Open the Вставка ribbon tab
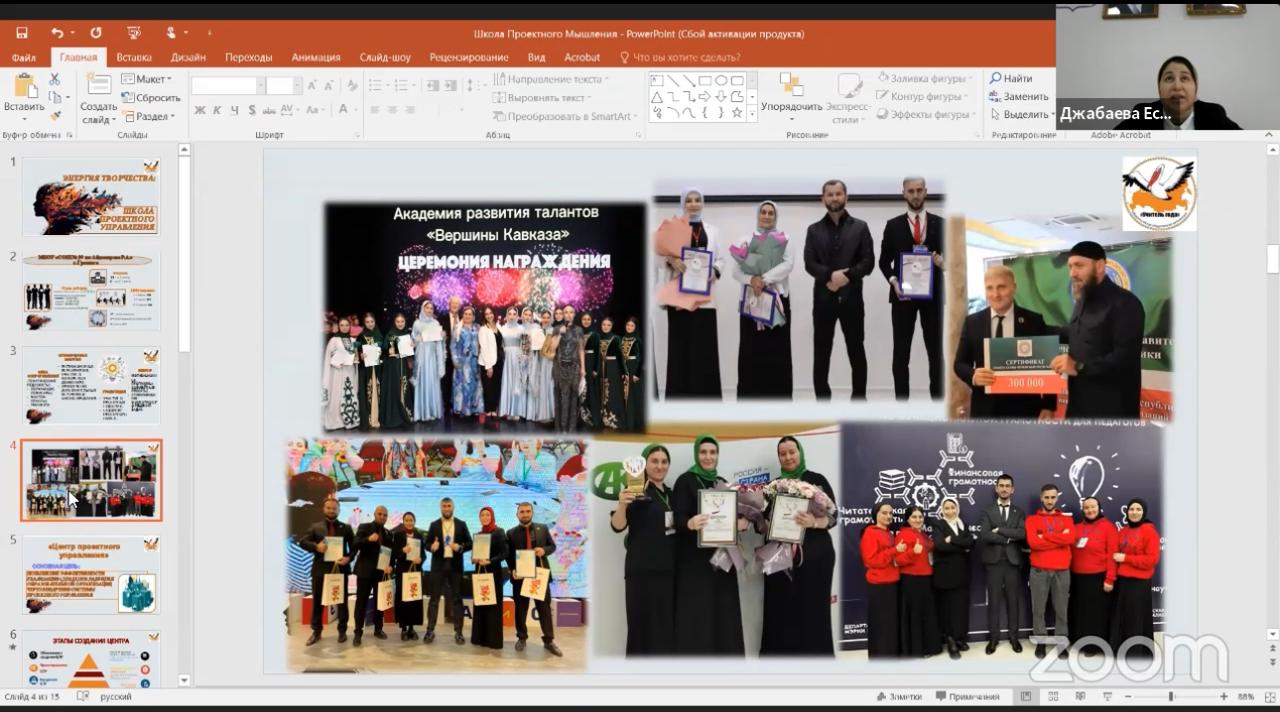 [134, 57]
